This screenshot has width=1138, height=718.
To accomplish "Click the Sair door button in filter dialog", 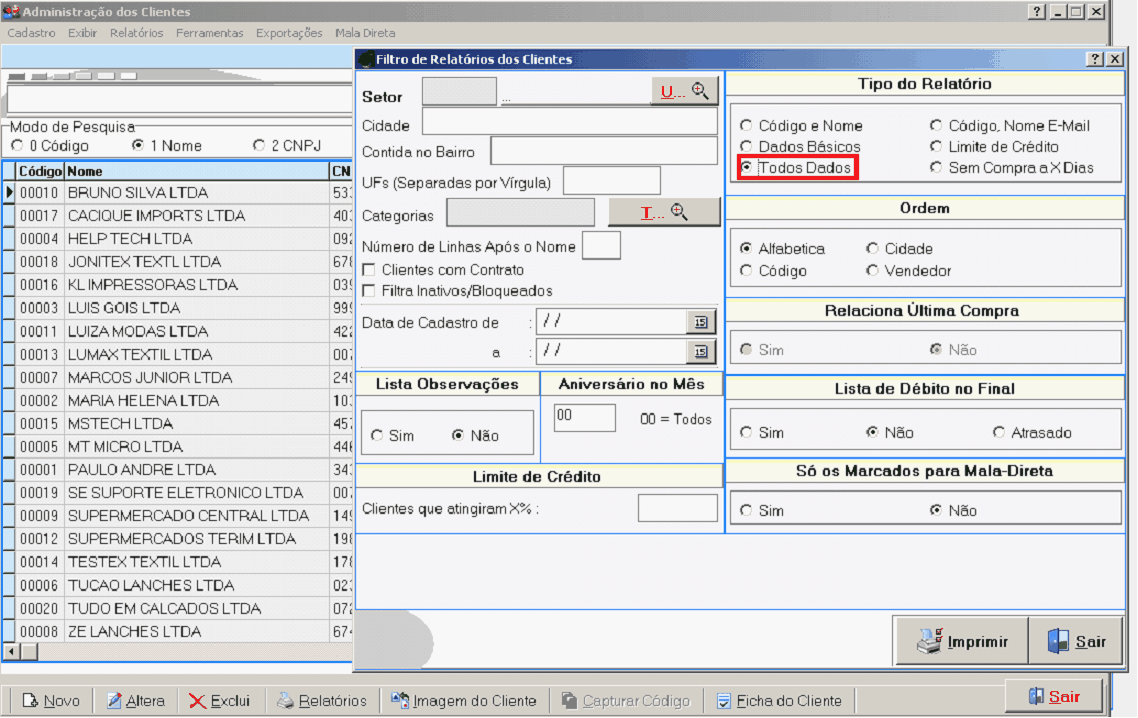I will 1078,641.
